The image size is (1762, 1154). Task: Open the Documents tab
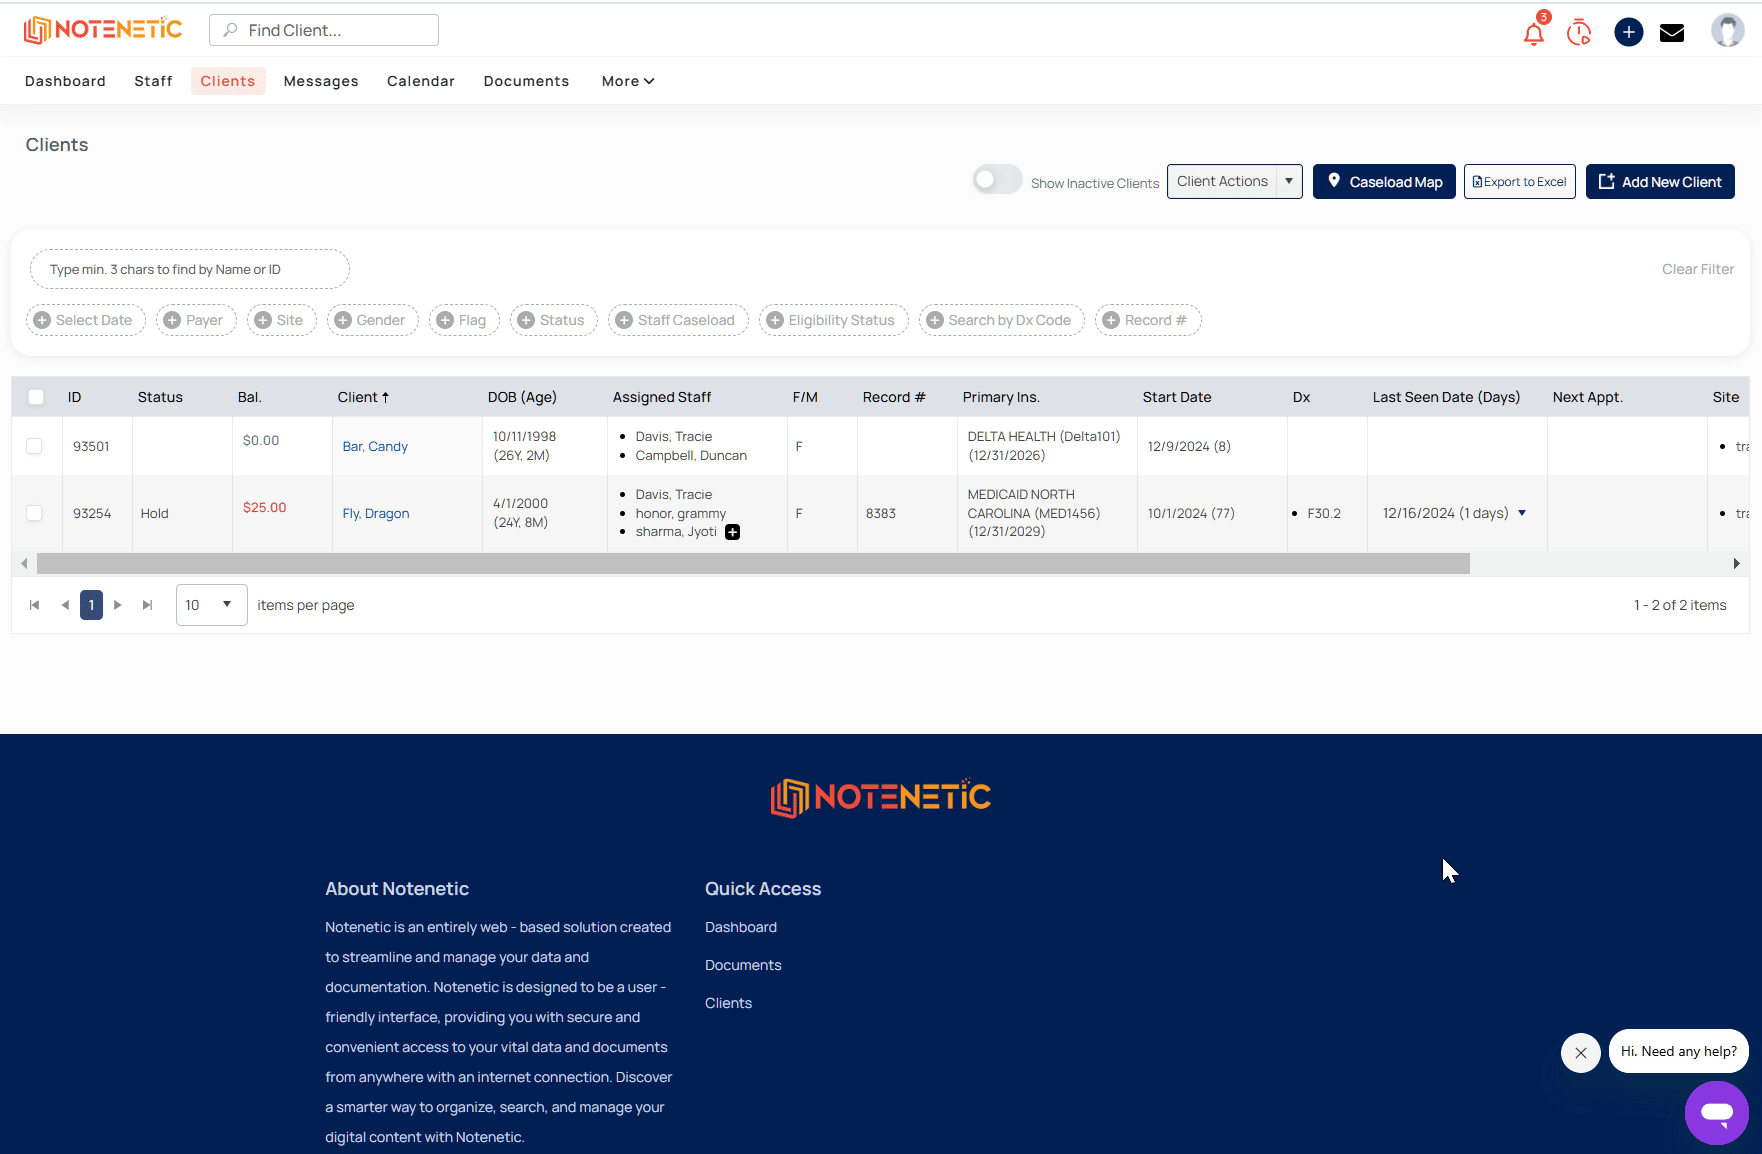tap(526, 81)
